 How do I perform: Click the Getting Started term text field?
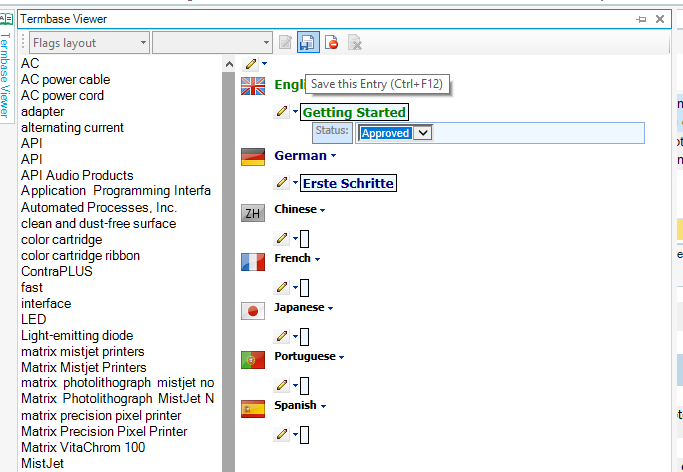354,112
